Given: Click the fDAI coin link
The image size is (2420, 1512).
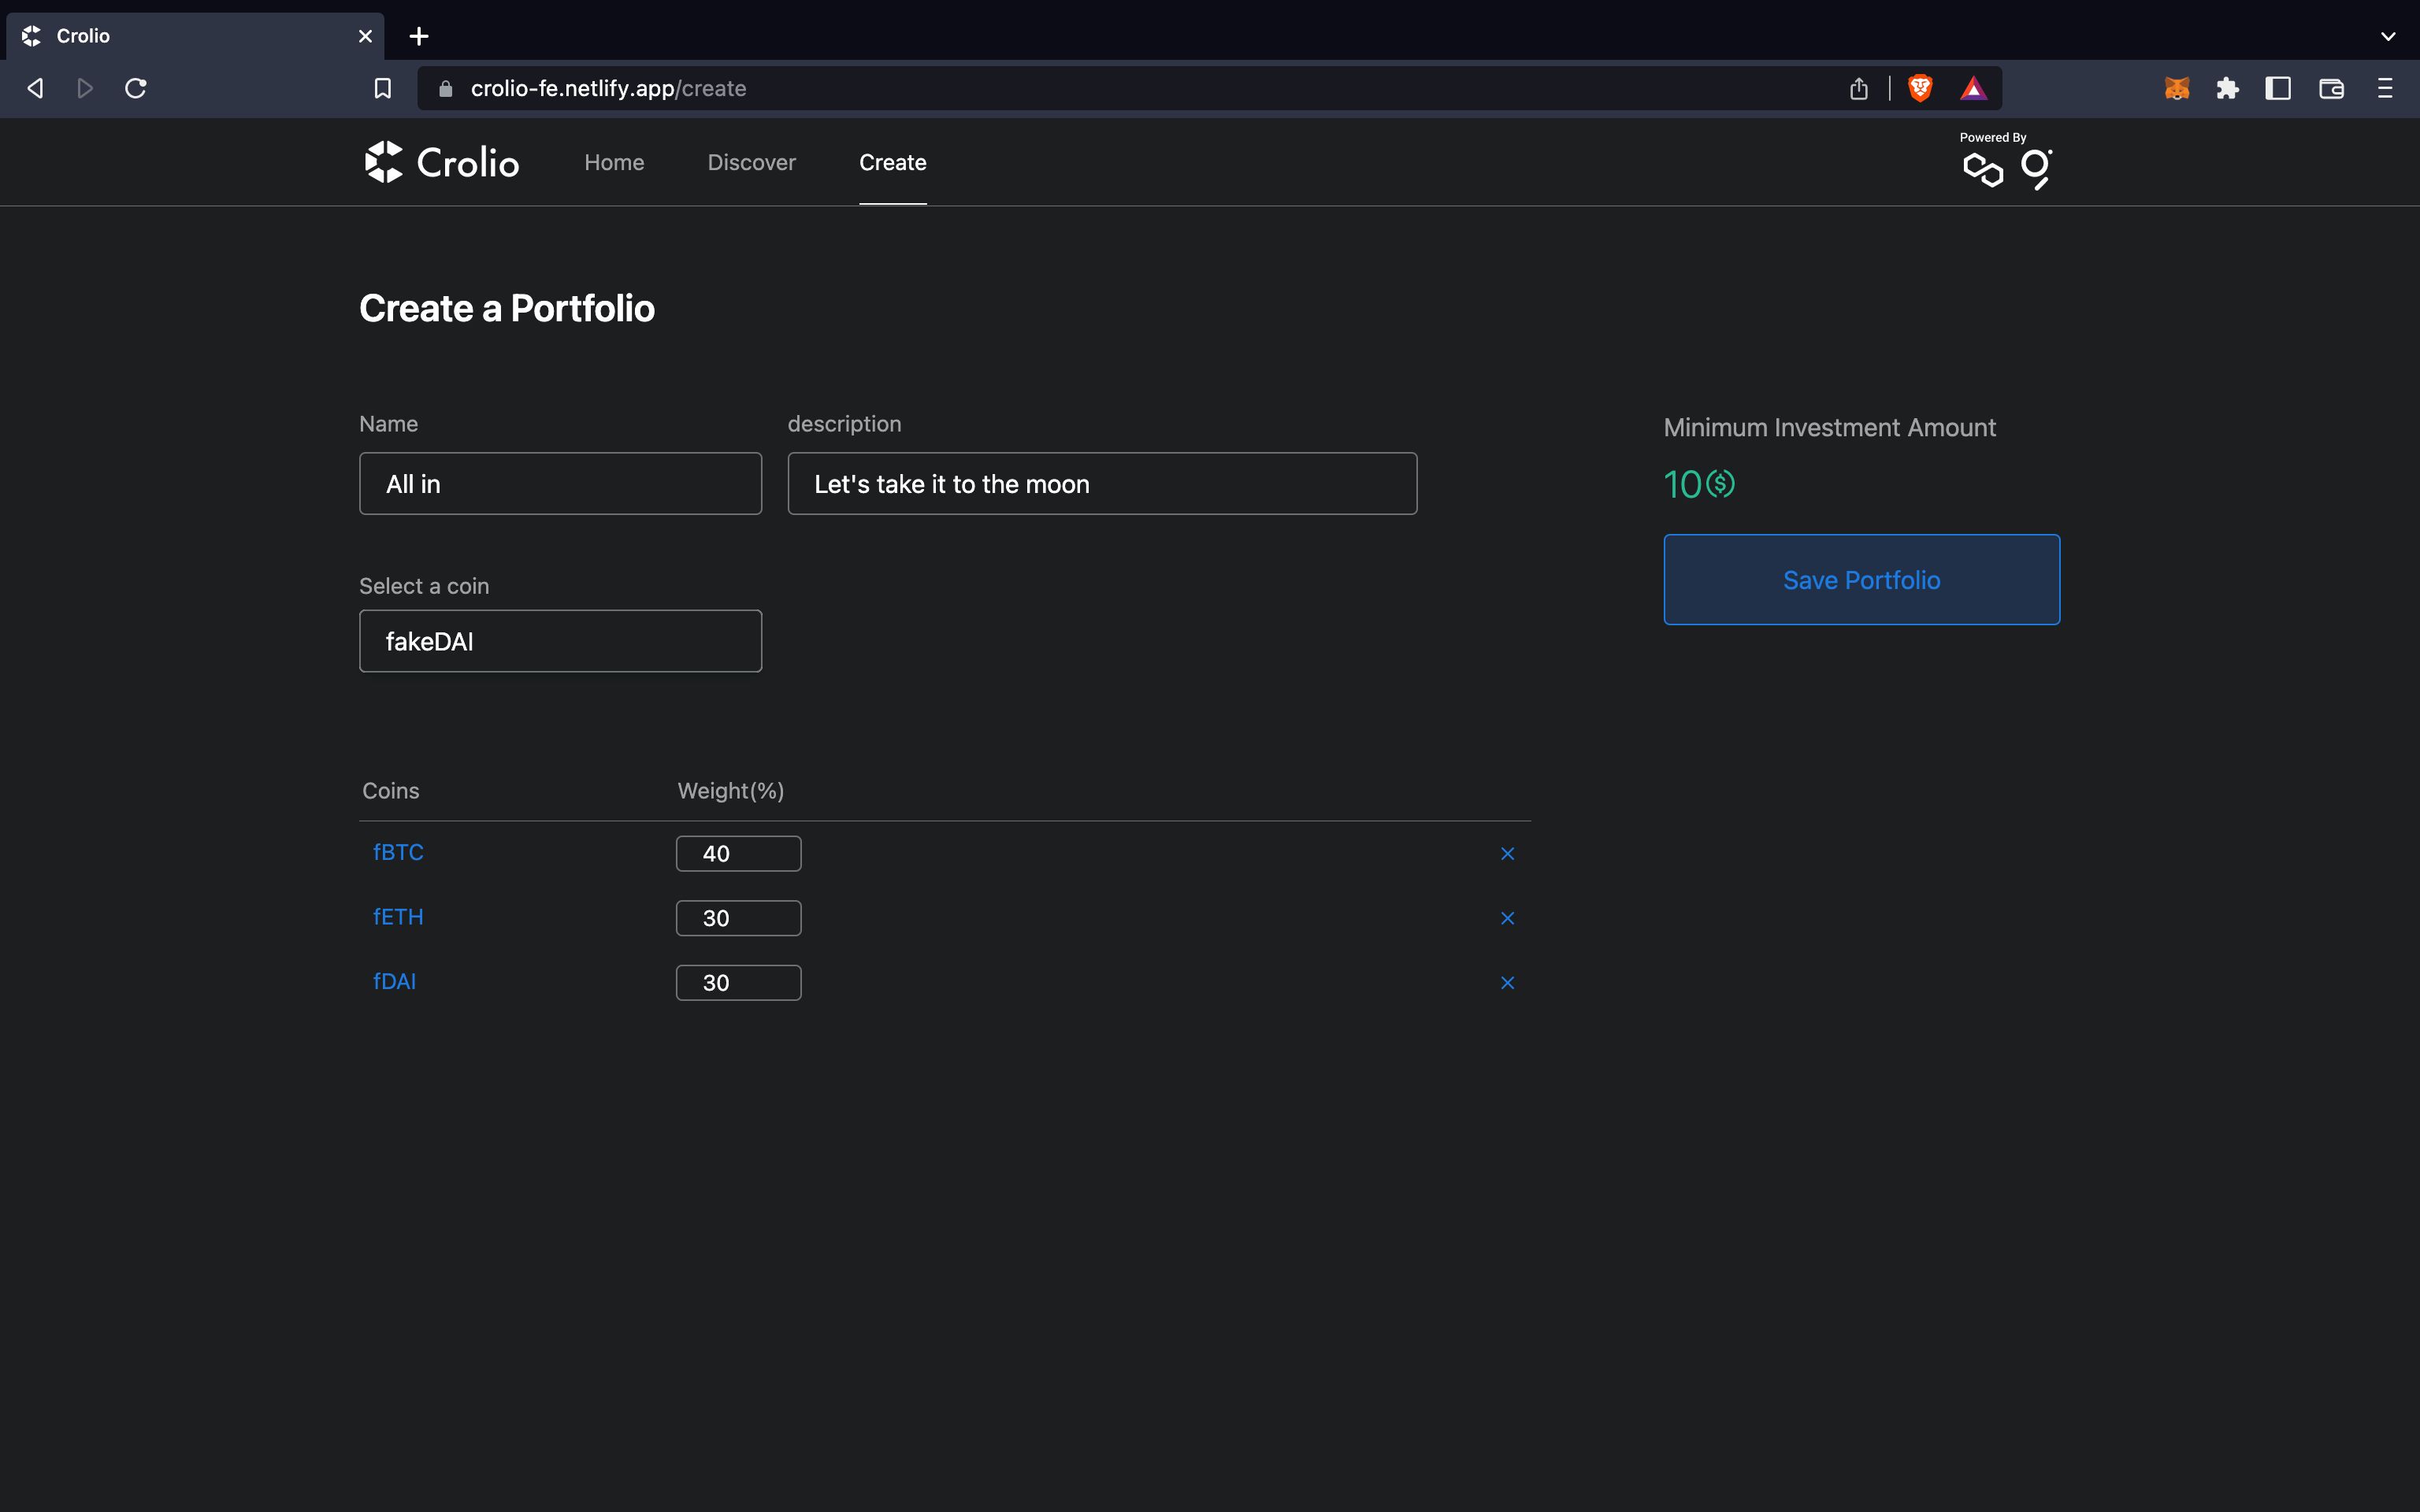Looking at the screenshot, I should point(394,981).
